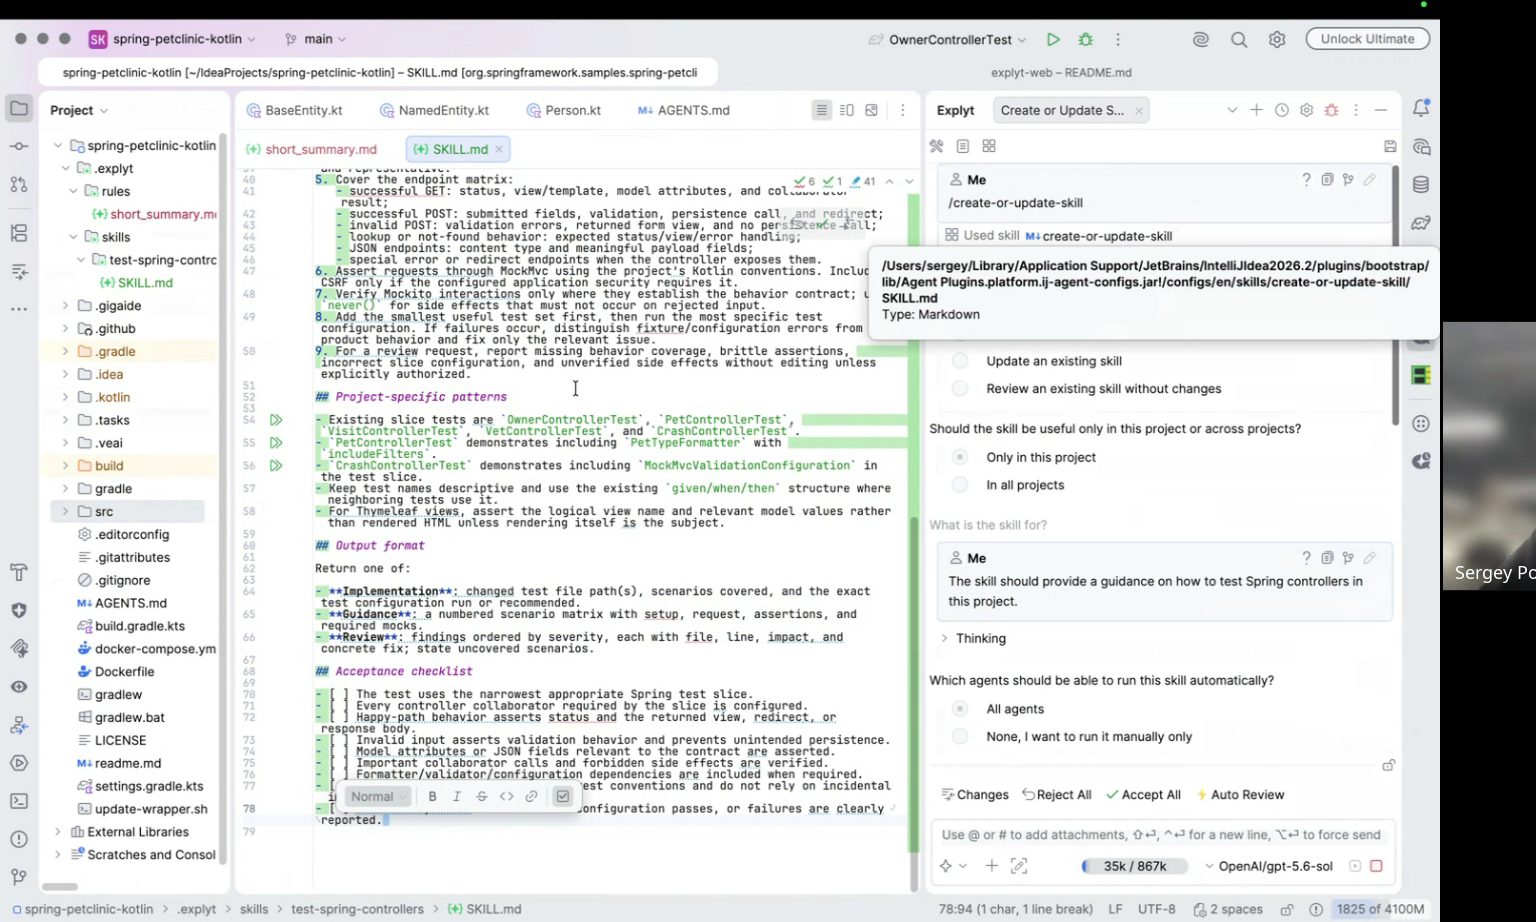Close the SKILL.md editor tab
Screen dimensions: 1536x922
coord(498,149)
